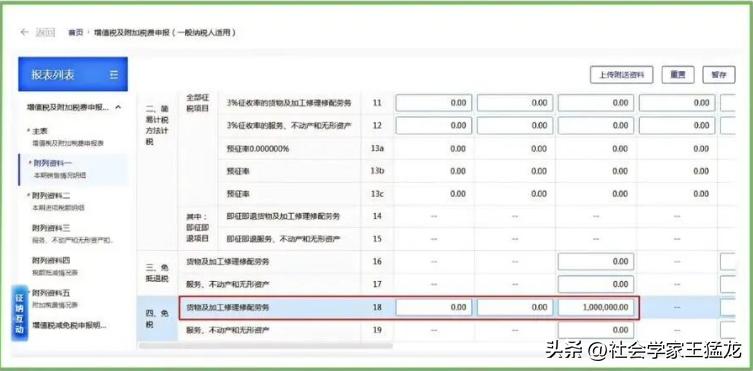The width and height of the screenshot is (753, 371).
Task: Click the 暂存 button
Action: 719,75
